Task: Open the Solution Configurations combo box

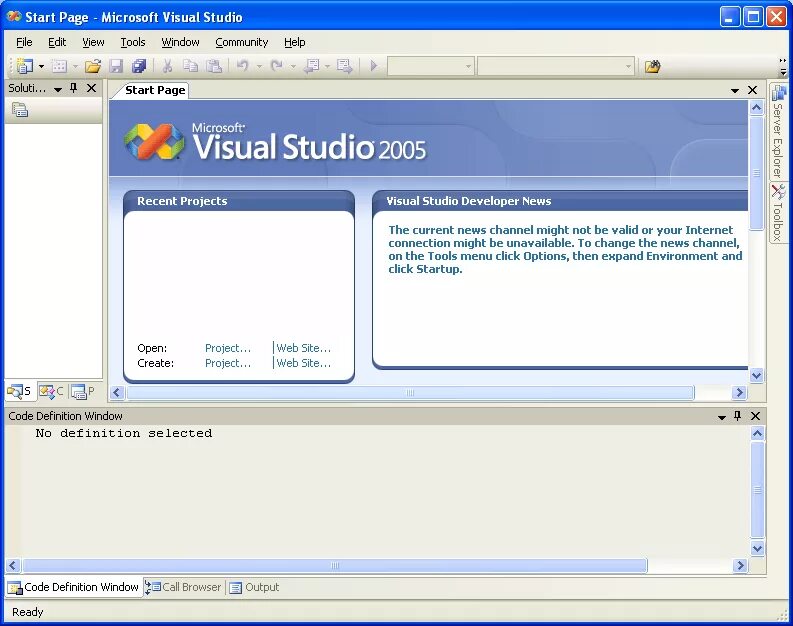Action: coord(430,66)
